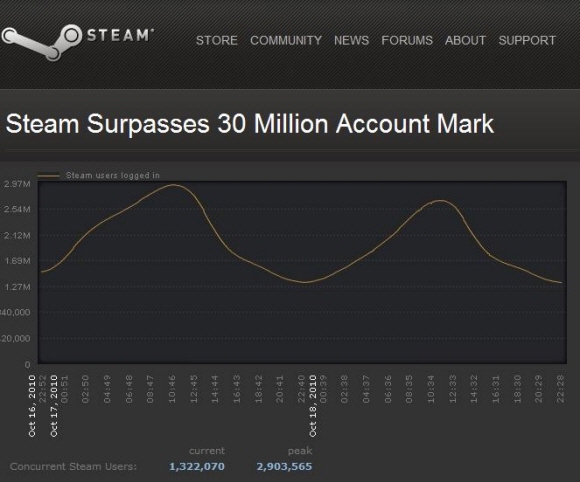Click the 'current' column header
Image resolution: width=580 pixels, height=482 pixels.
click(x=207, y=451)
